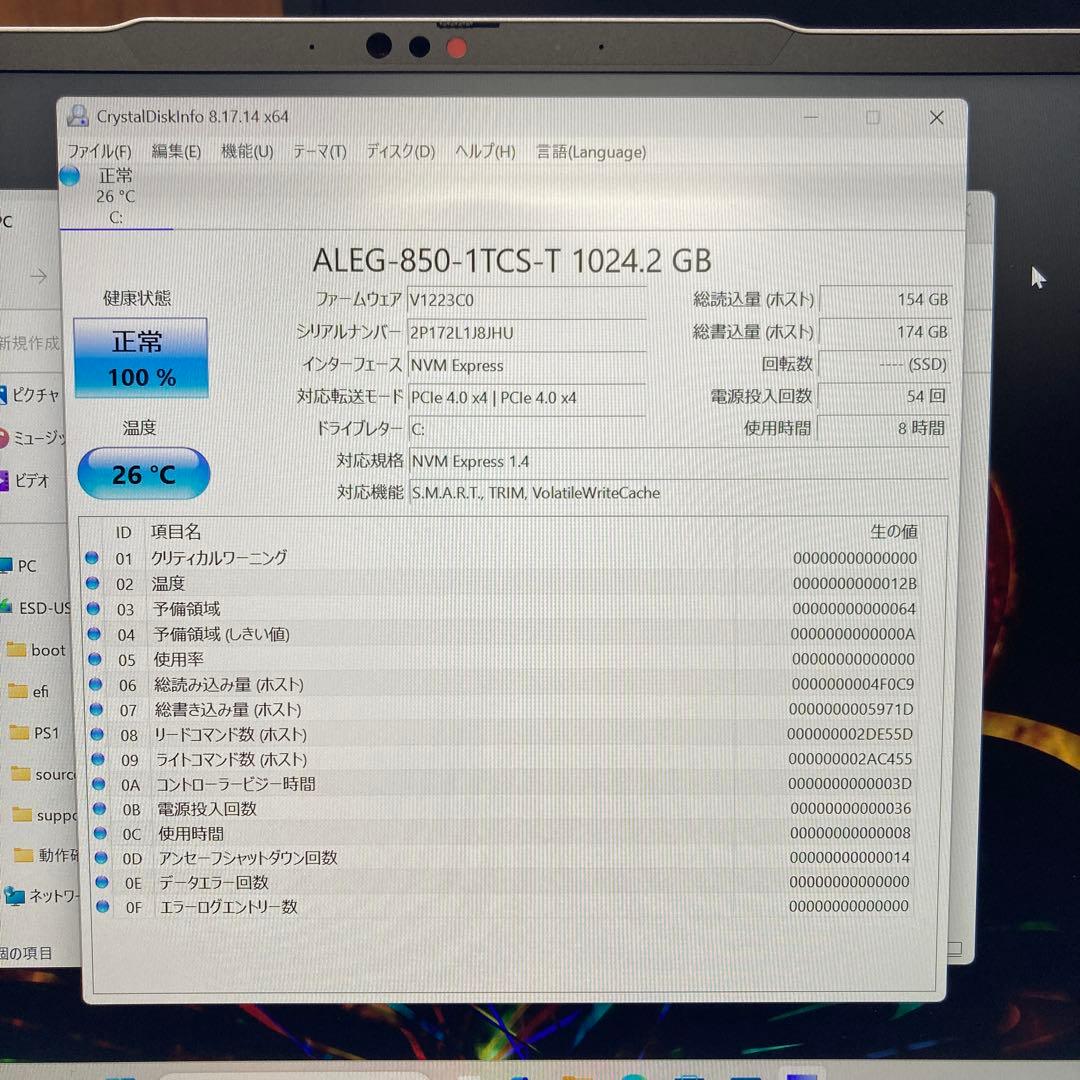Click the blue dot beside エラーログエントリー数

101,906
